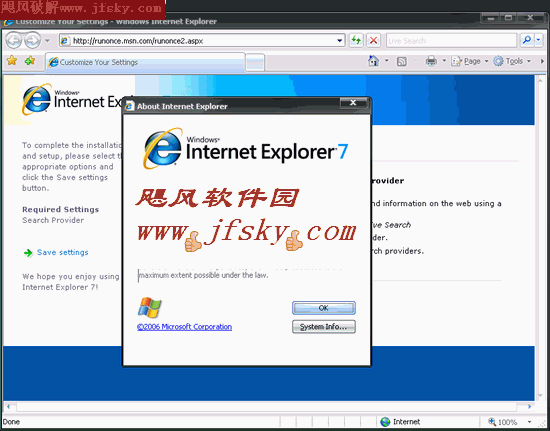The width and height of the screenshot is (550, 431).
Task: Open the ©2006 Microsoft Corporation link
Action: tap(184, 327)
